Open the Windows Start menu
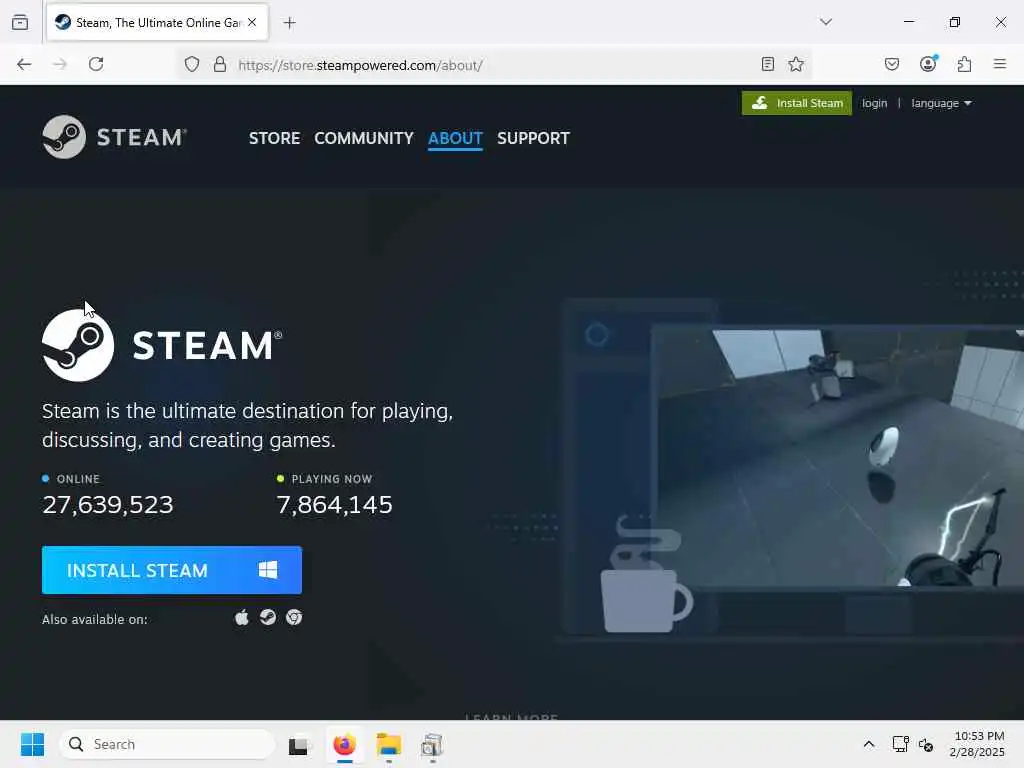This screenshot has width=1024, height=768. tap(32, 744)
